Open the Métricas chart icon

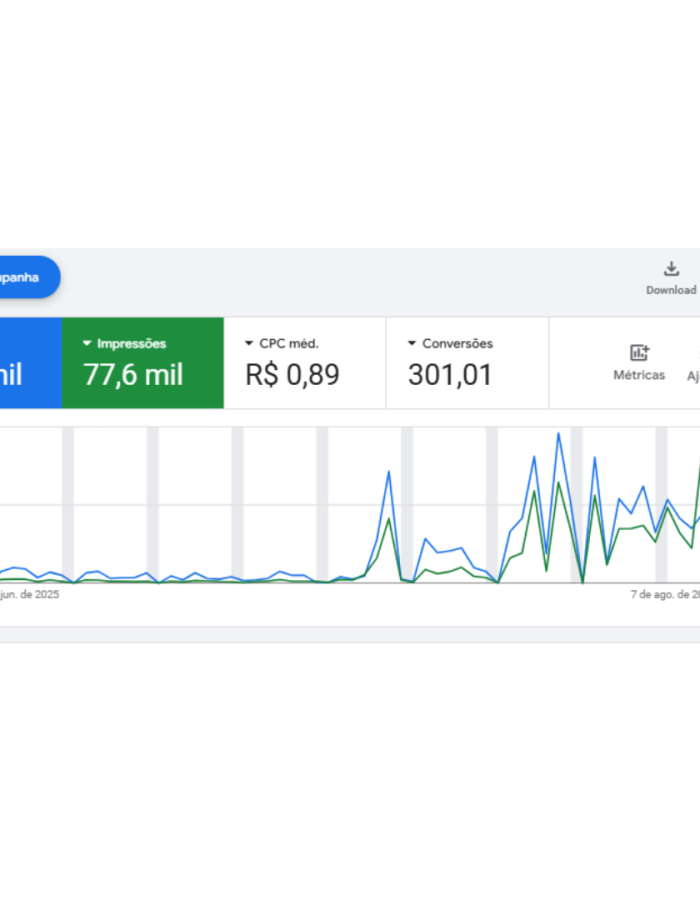(x=639, y=353)
